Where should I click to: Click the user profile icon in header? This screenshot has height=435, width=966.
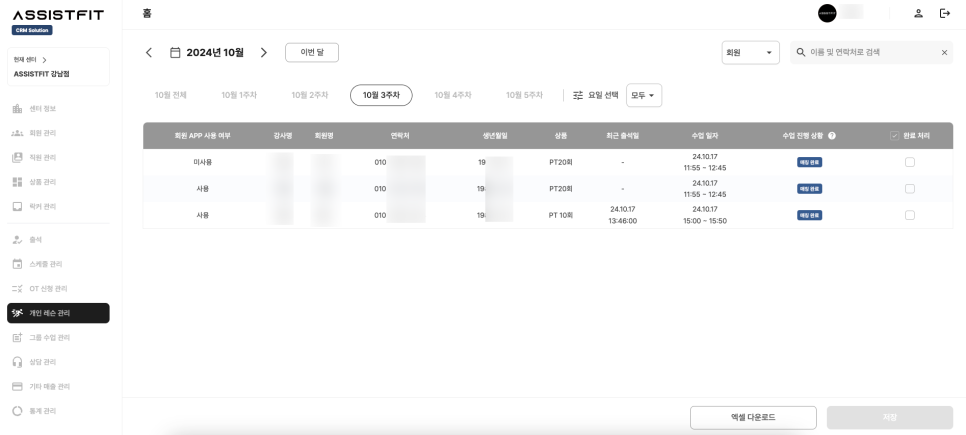(x=918, y=13)
